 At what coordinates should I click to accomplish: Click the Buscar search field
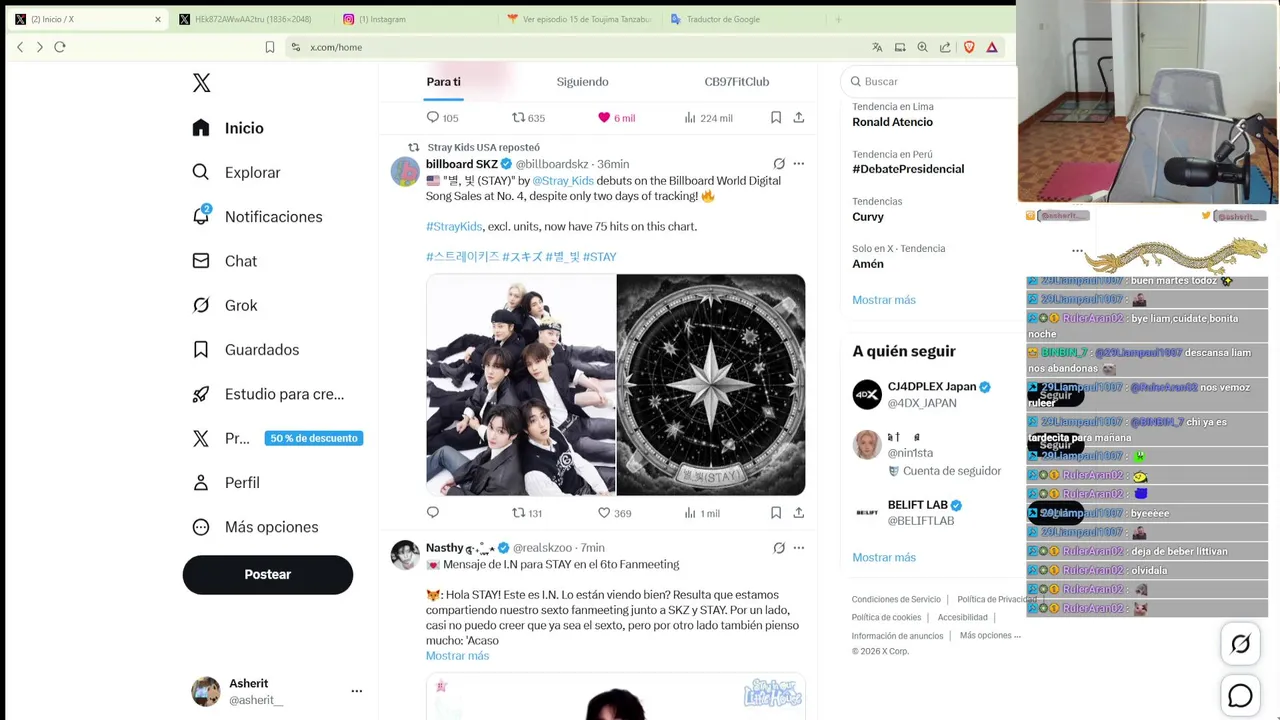coord(930,81)
